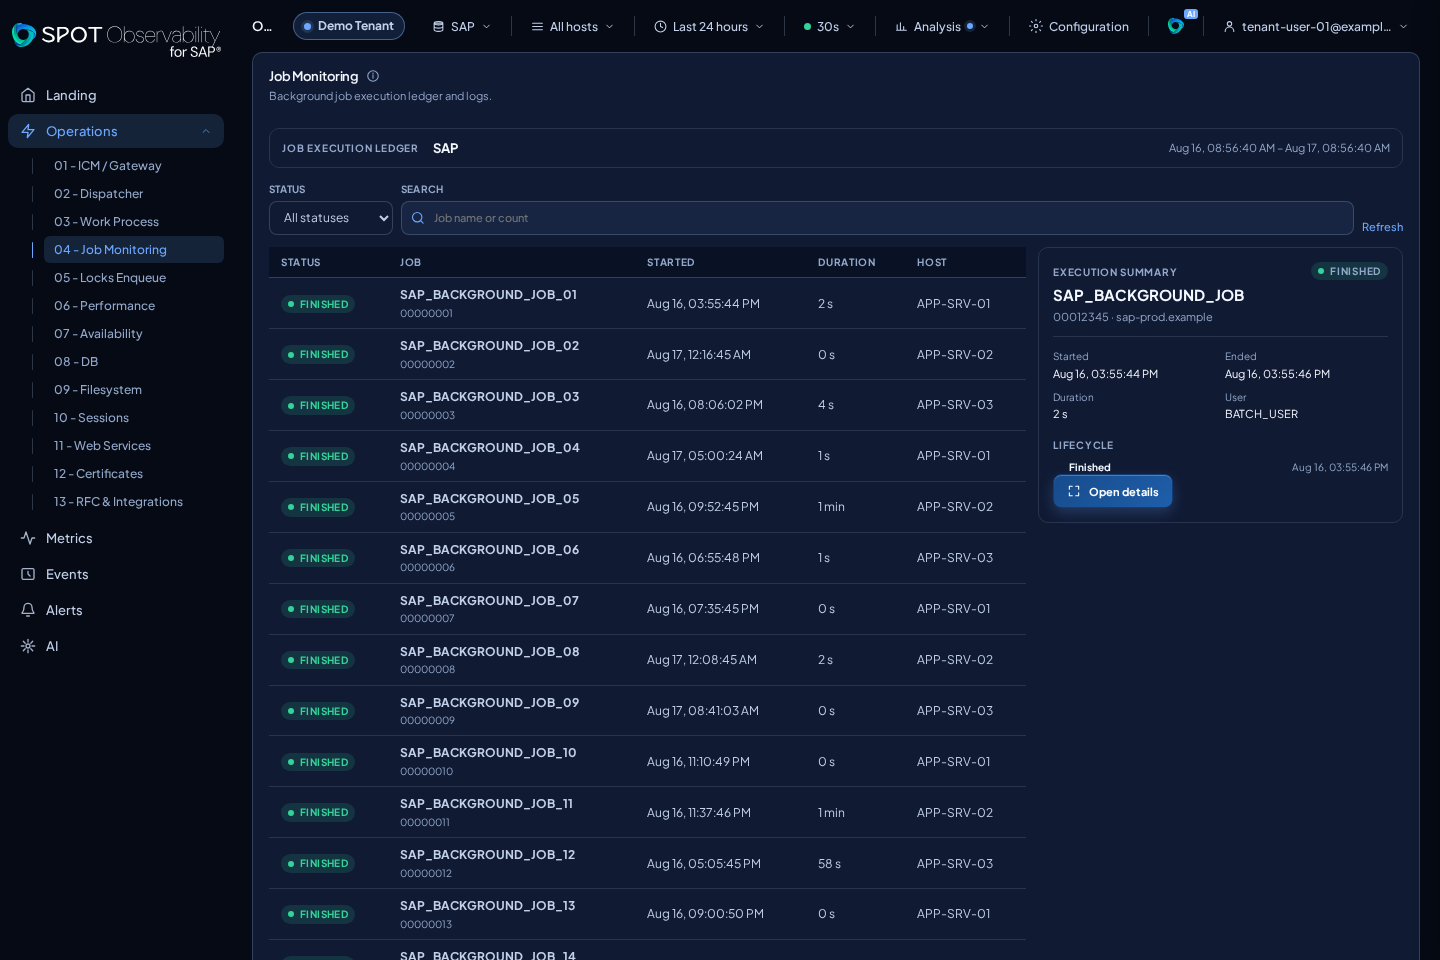Click the Job Monitoring info icon

pos(373,76)
